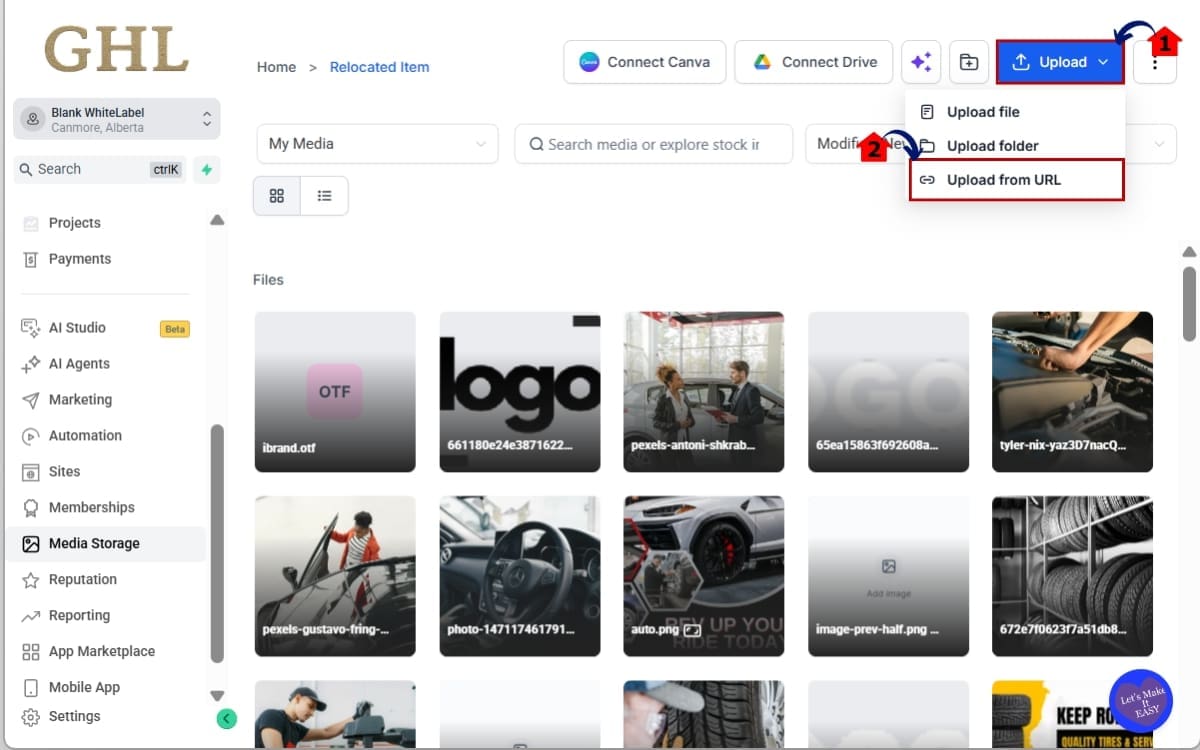Click the Projects sidebar icon

point(31,223)
